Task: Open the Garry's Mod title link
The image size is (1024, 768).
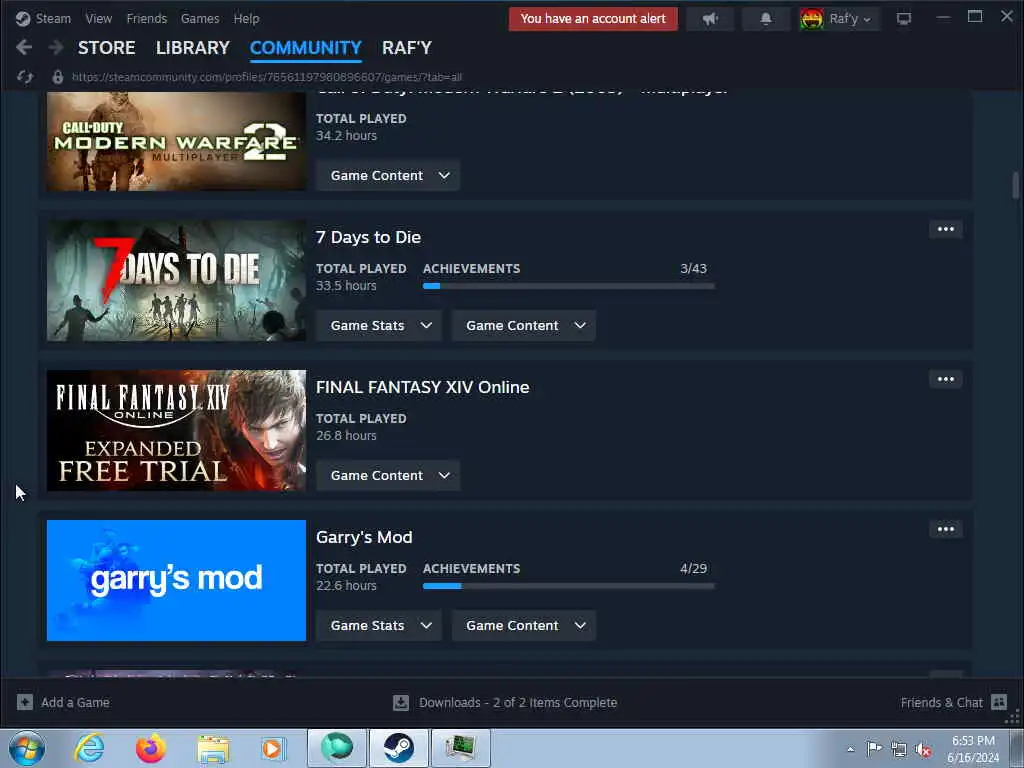Action: click(364, 537)
